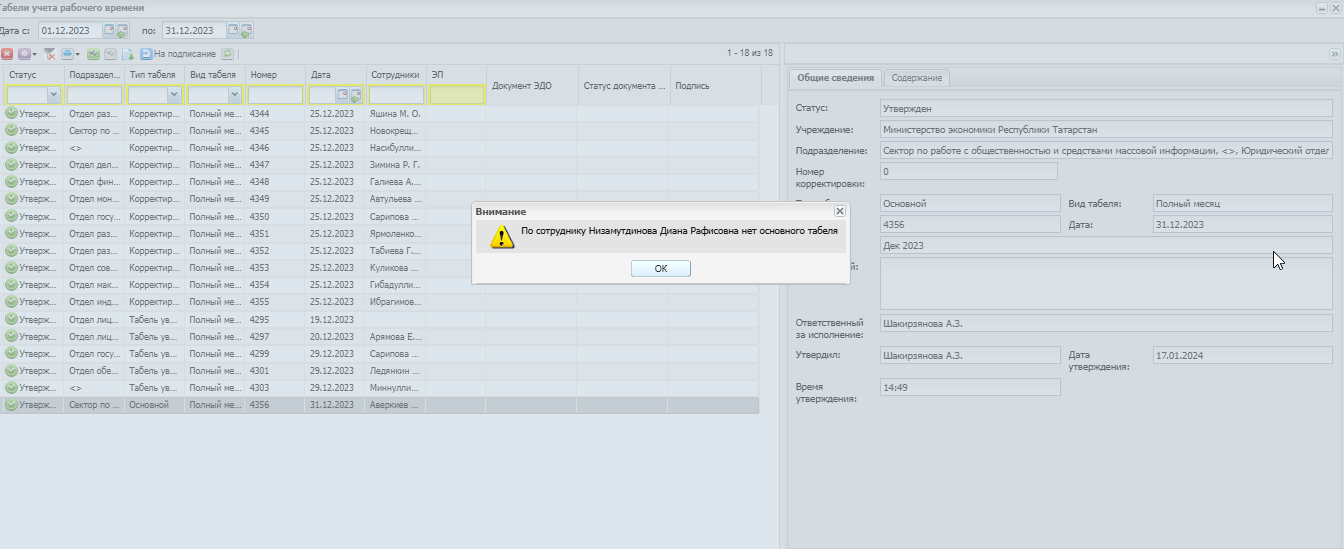1344x549 pixels.
Task: Click the Номер column filter field
Action: pyautogui.click(x=275, y=95)
